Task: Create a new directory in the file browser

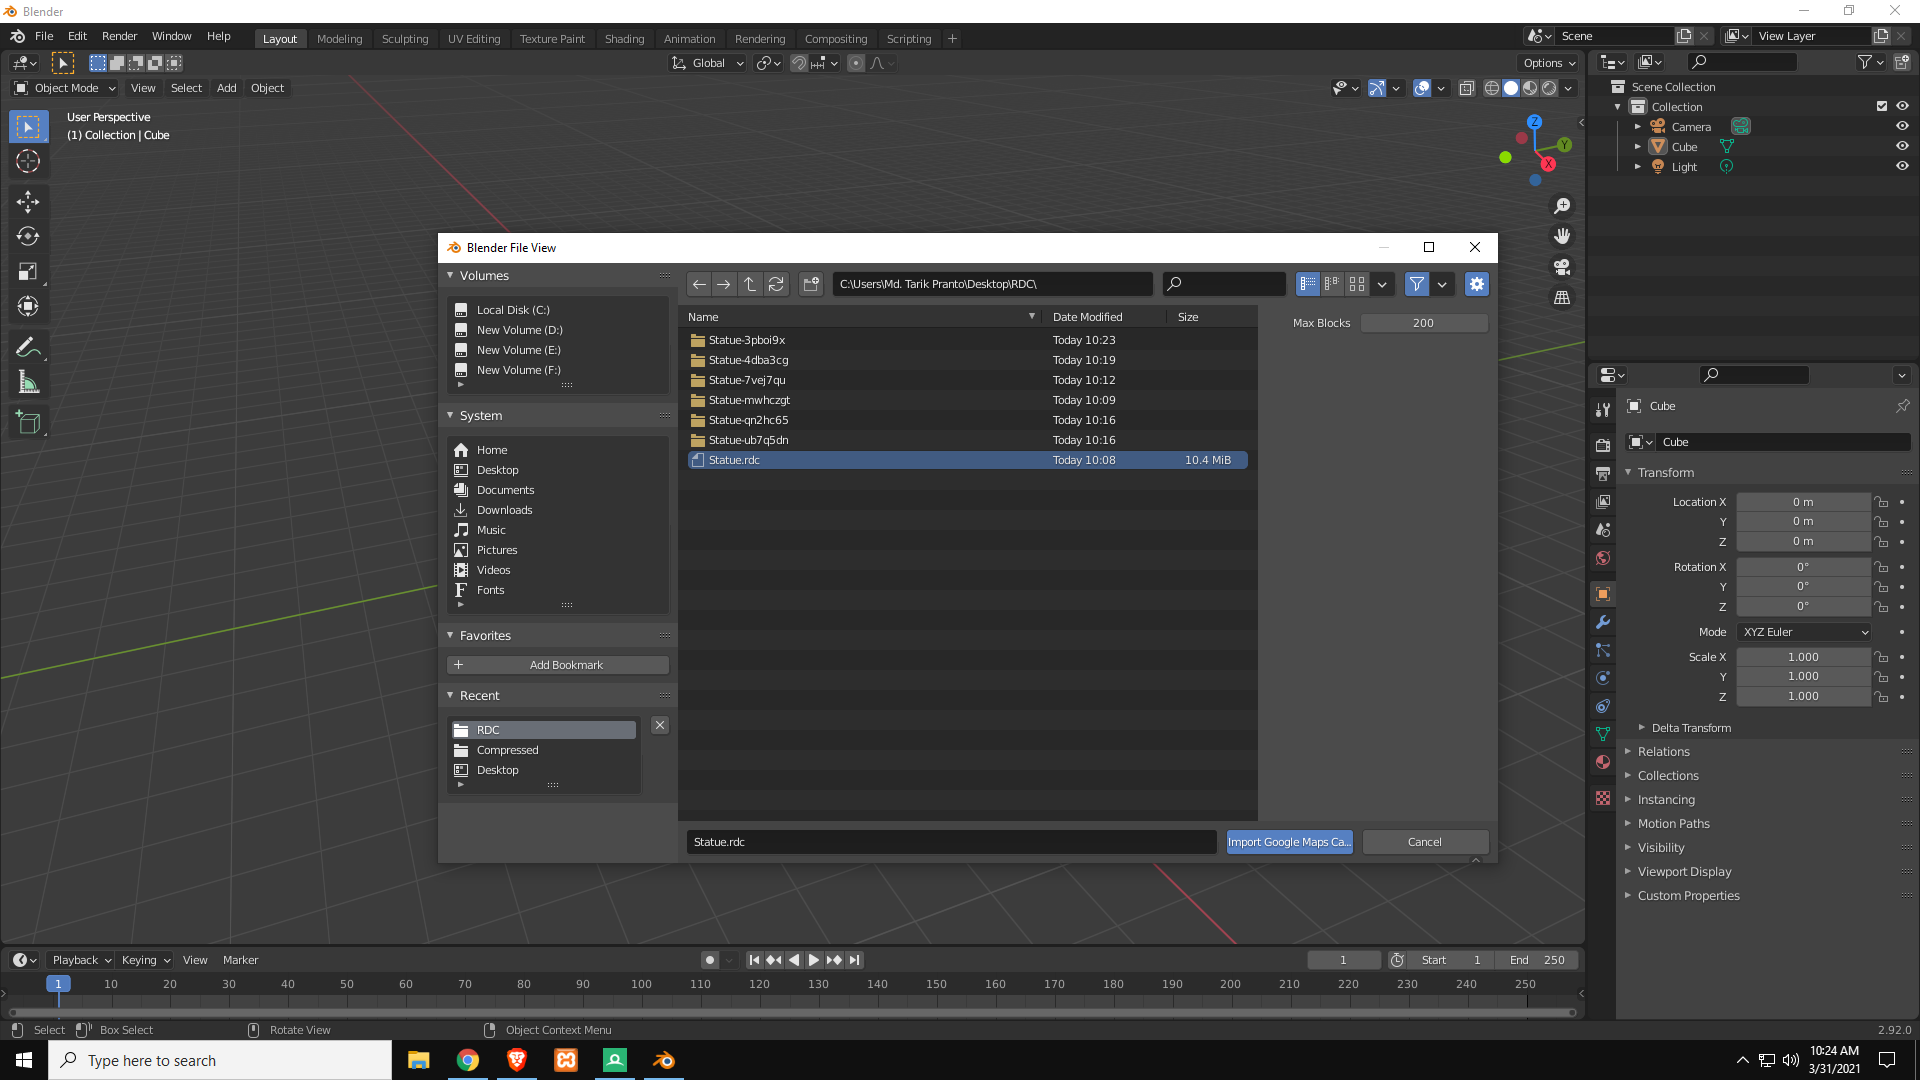Action: (810, 284)
